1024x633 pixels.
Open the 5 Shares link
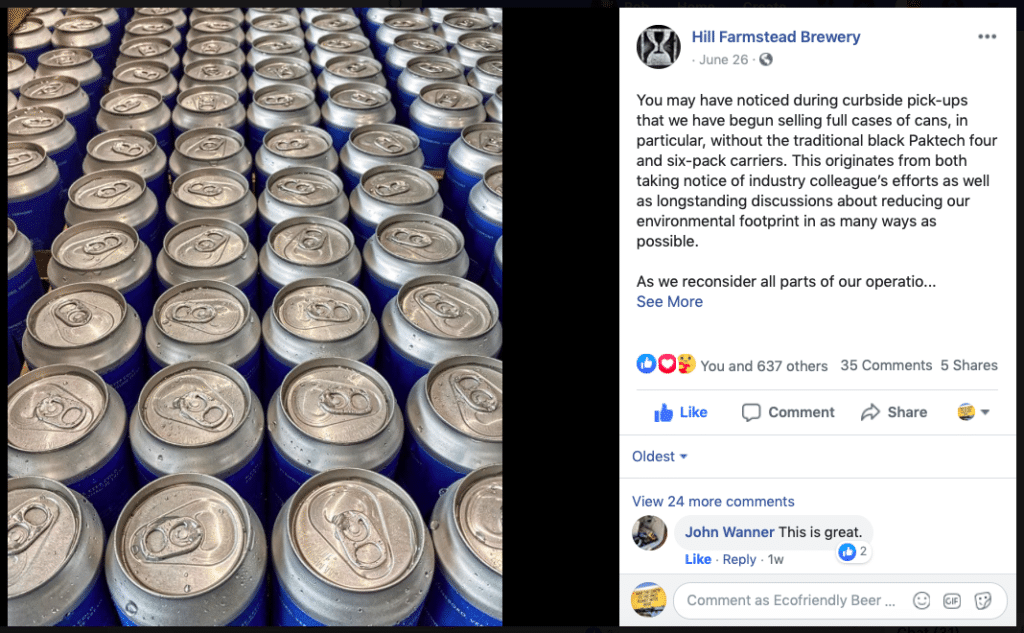(969, 365)
